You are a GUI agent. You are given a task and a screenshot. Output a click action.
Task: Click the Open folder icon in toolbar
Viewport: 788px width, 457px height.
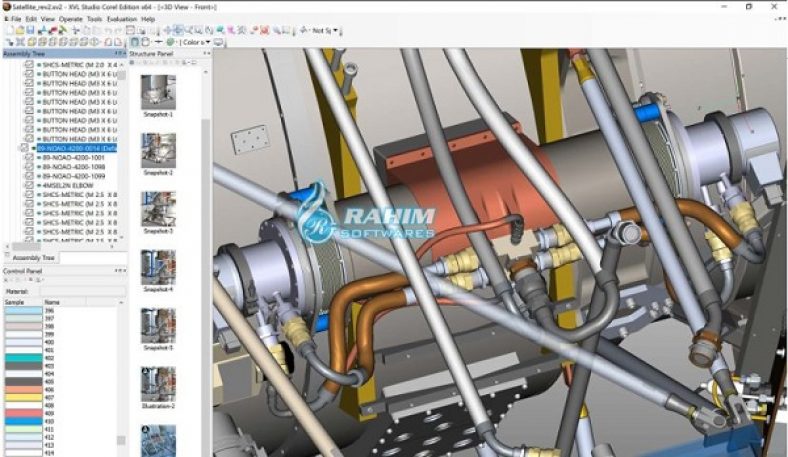[20, 31]
